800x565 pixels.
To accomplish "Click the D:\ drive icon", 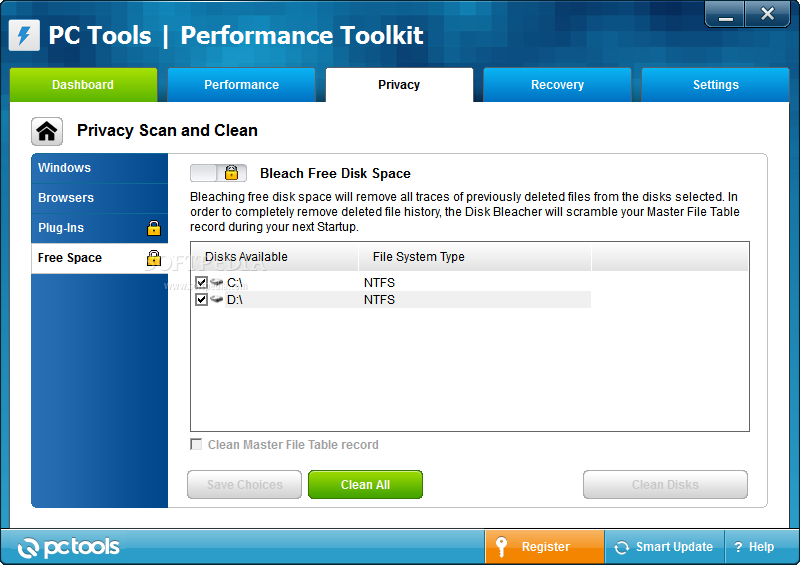I will (x=217, y=299).
